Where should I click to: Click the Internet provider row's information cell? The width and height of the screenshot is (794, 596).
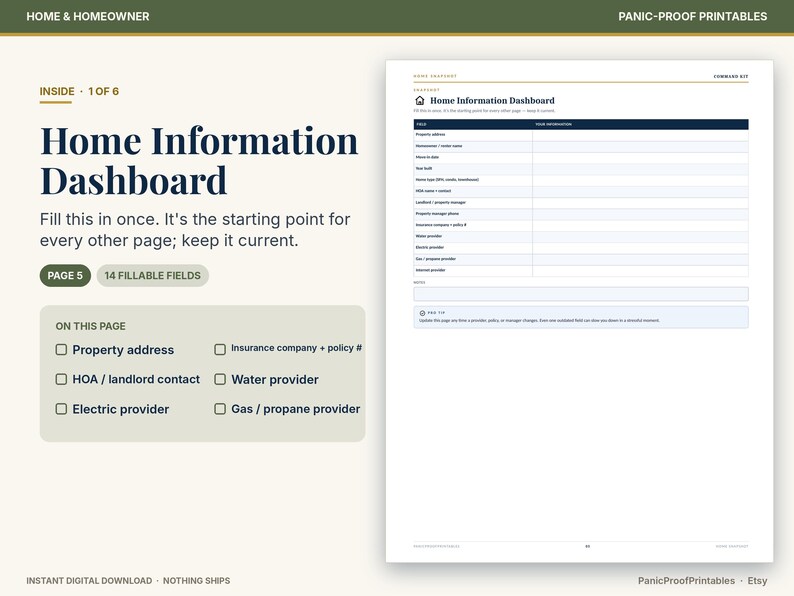[x=641, y=270]
